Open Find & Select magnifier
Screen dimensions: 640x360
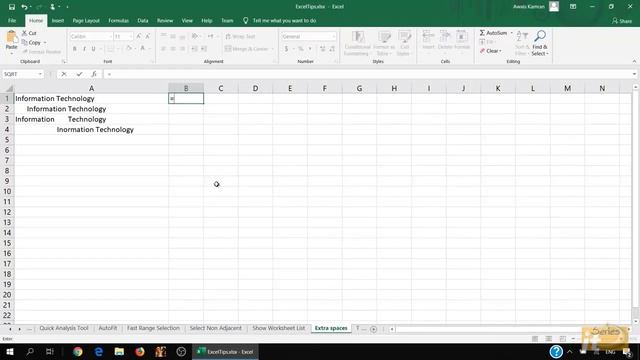[540, 43]
